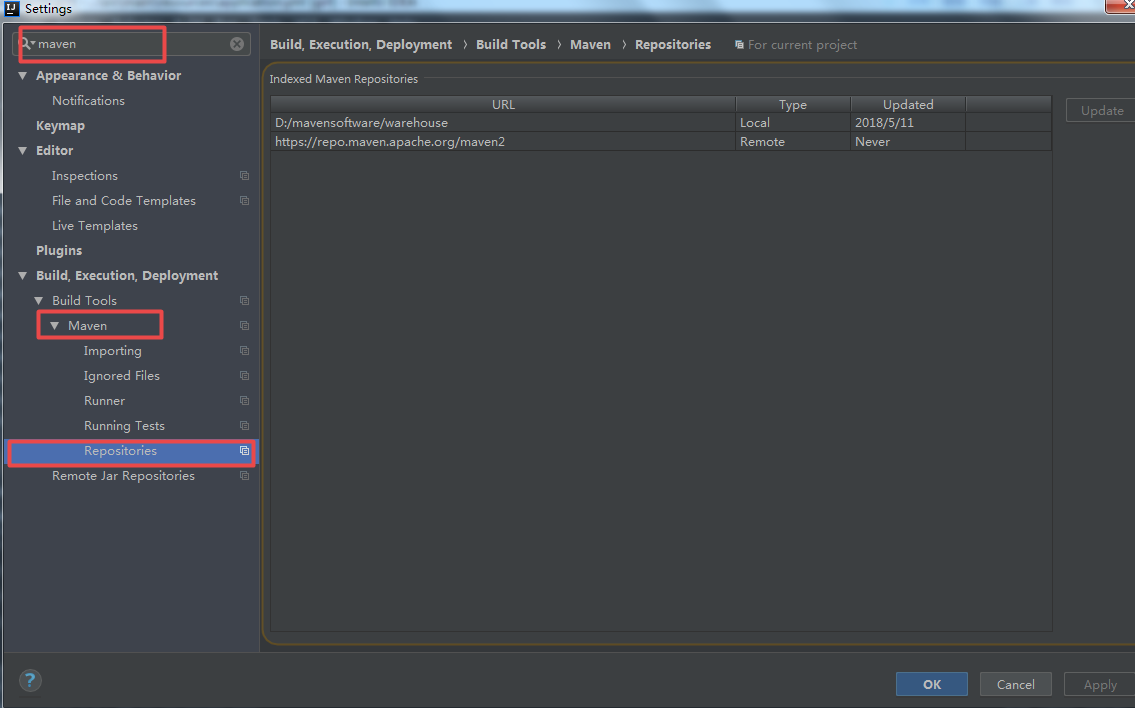Open Remote Jar Repositories page
This screenshot has width=1135, height=708.
tap(123, 476)
